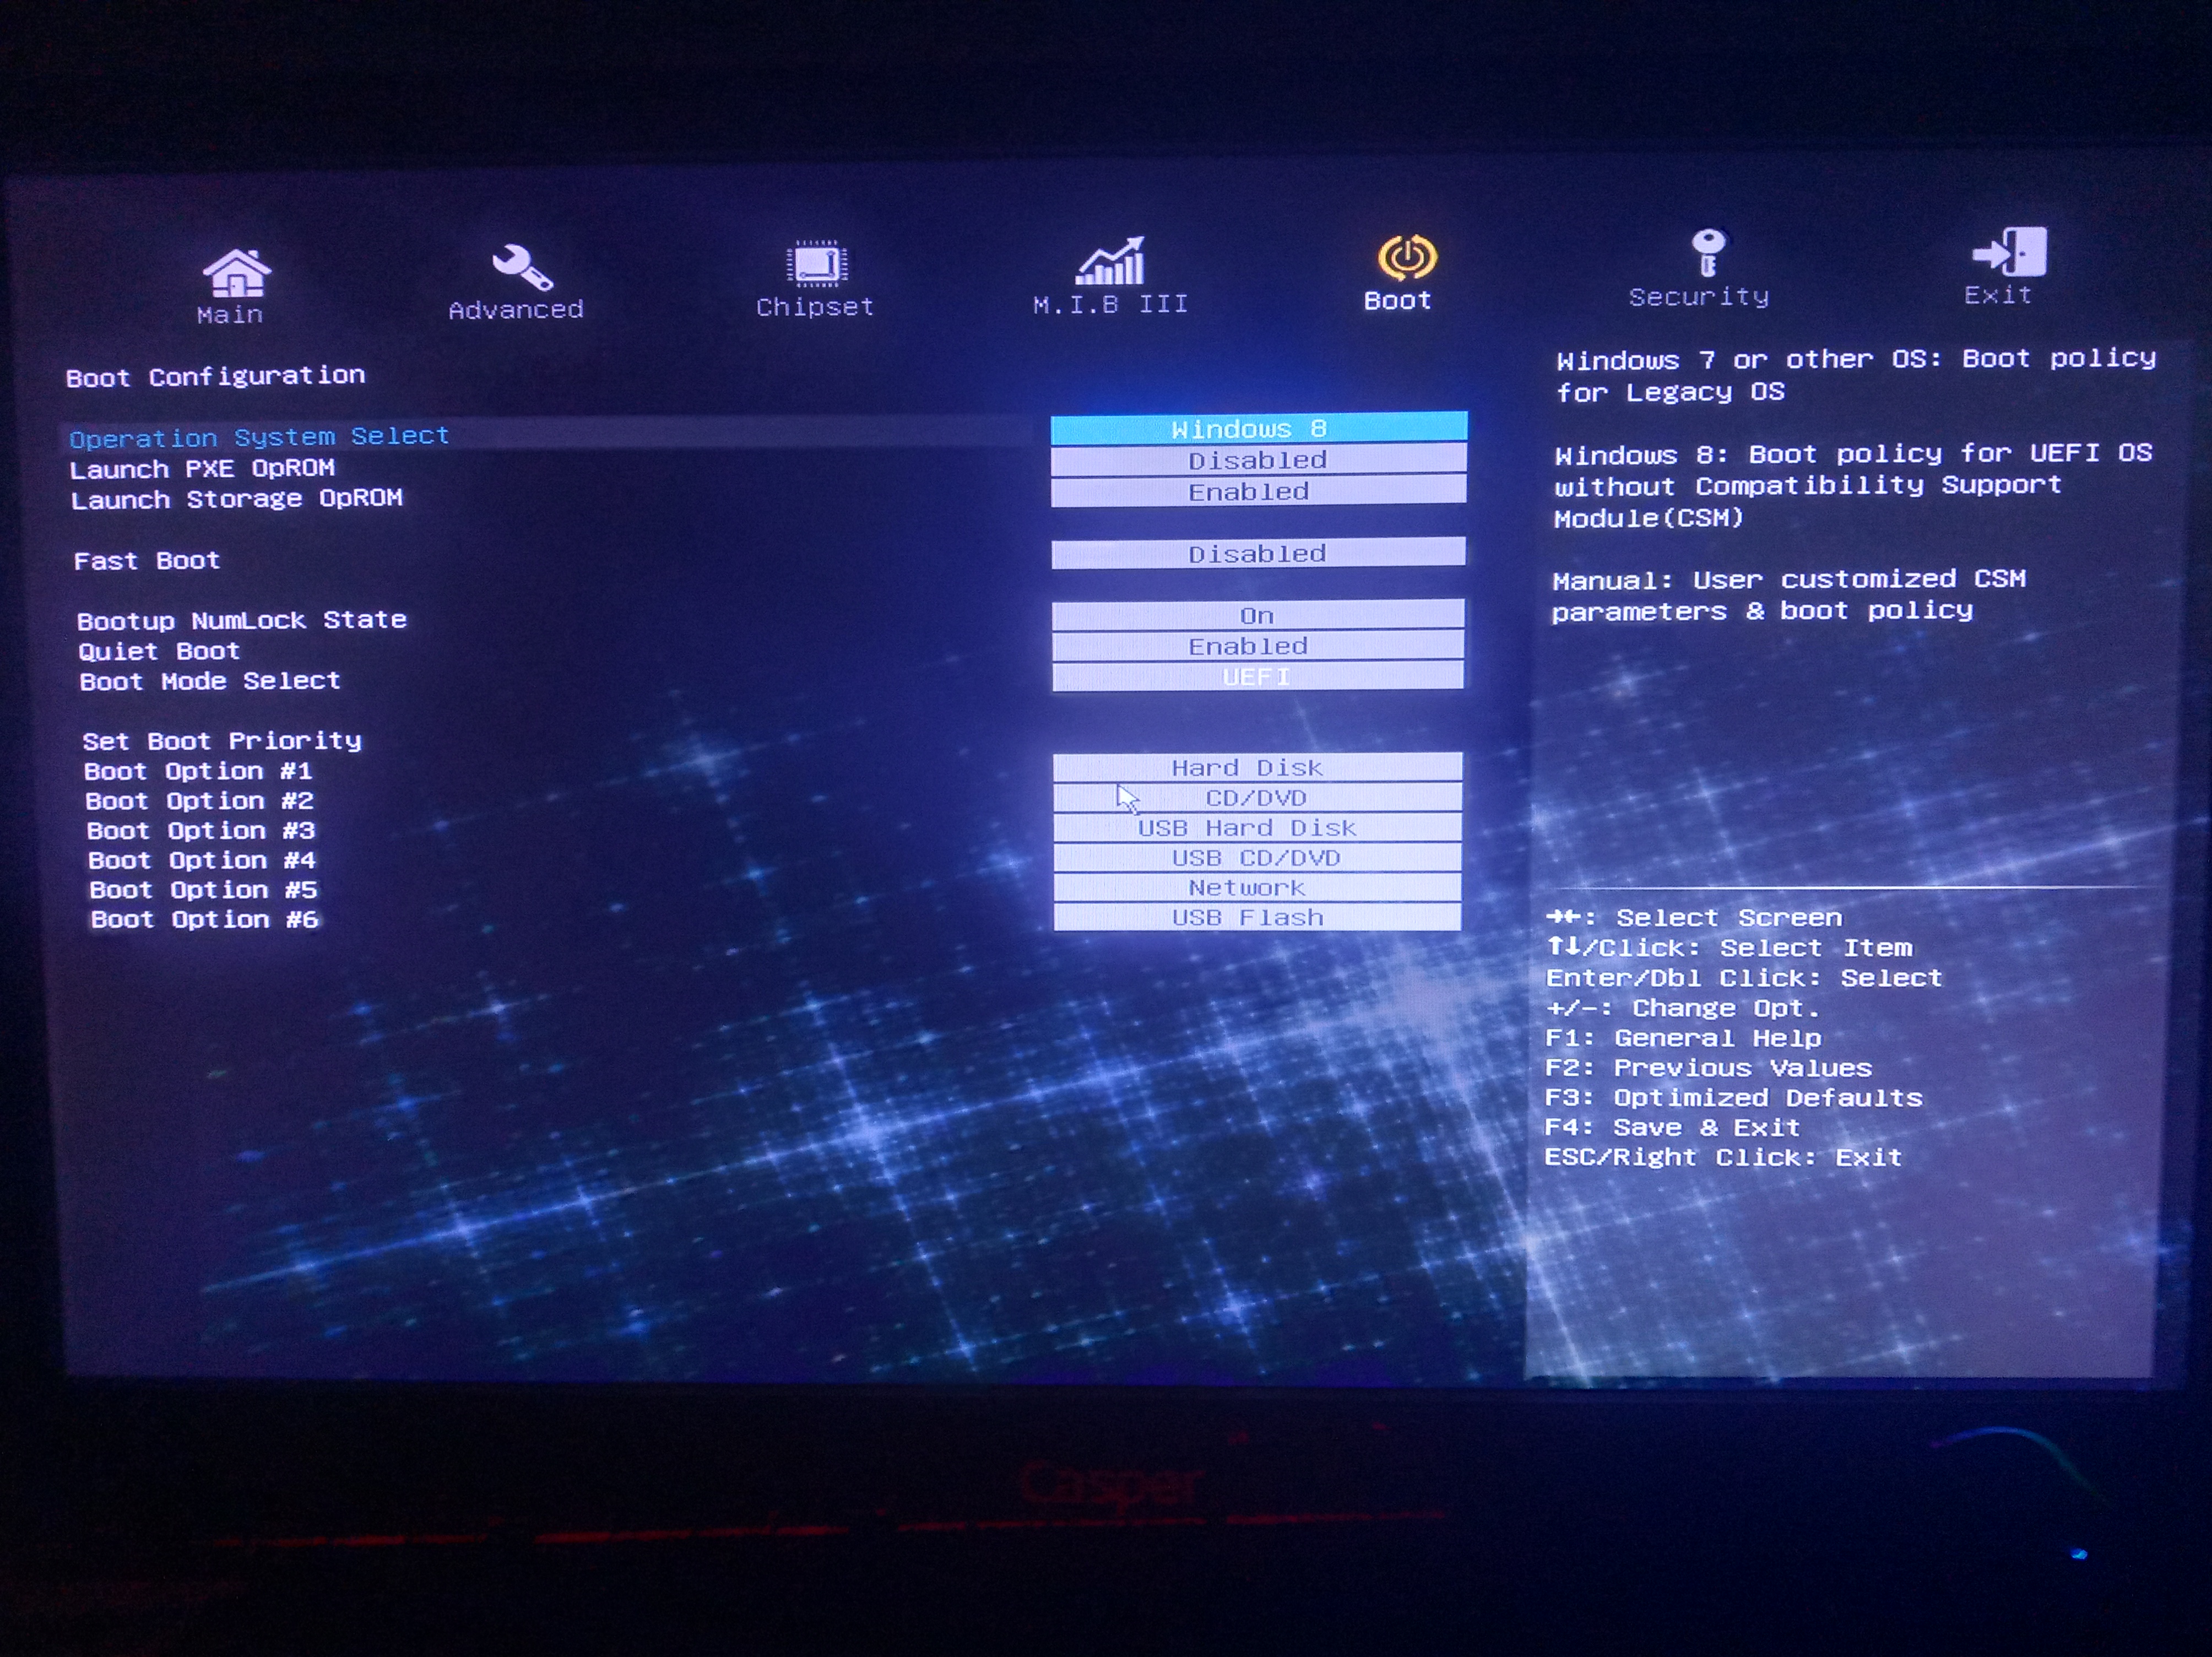Select the Operation System Select item
Screen dimensions: 2212x1657
pos(259,437)
